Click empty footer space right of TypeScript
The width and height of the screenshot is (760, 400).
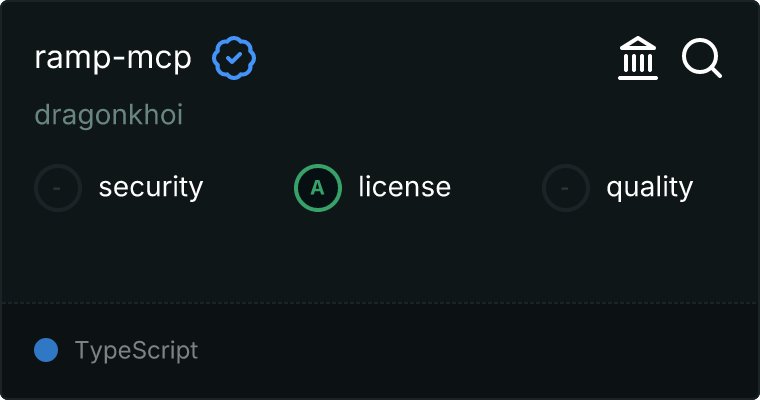(x=480, y=350)
